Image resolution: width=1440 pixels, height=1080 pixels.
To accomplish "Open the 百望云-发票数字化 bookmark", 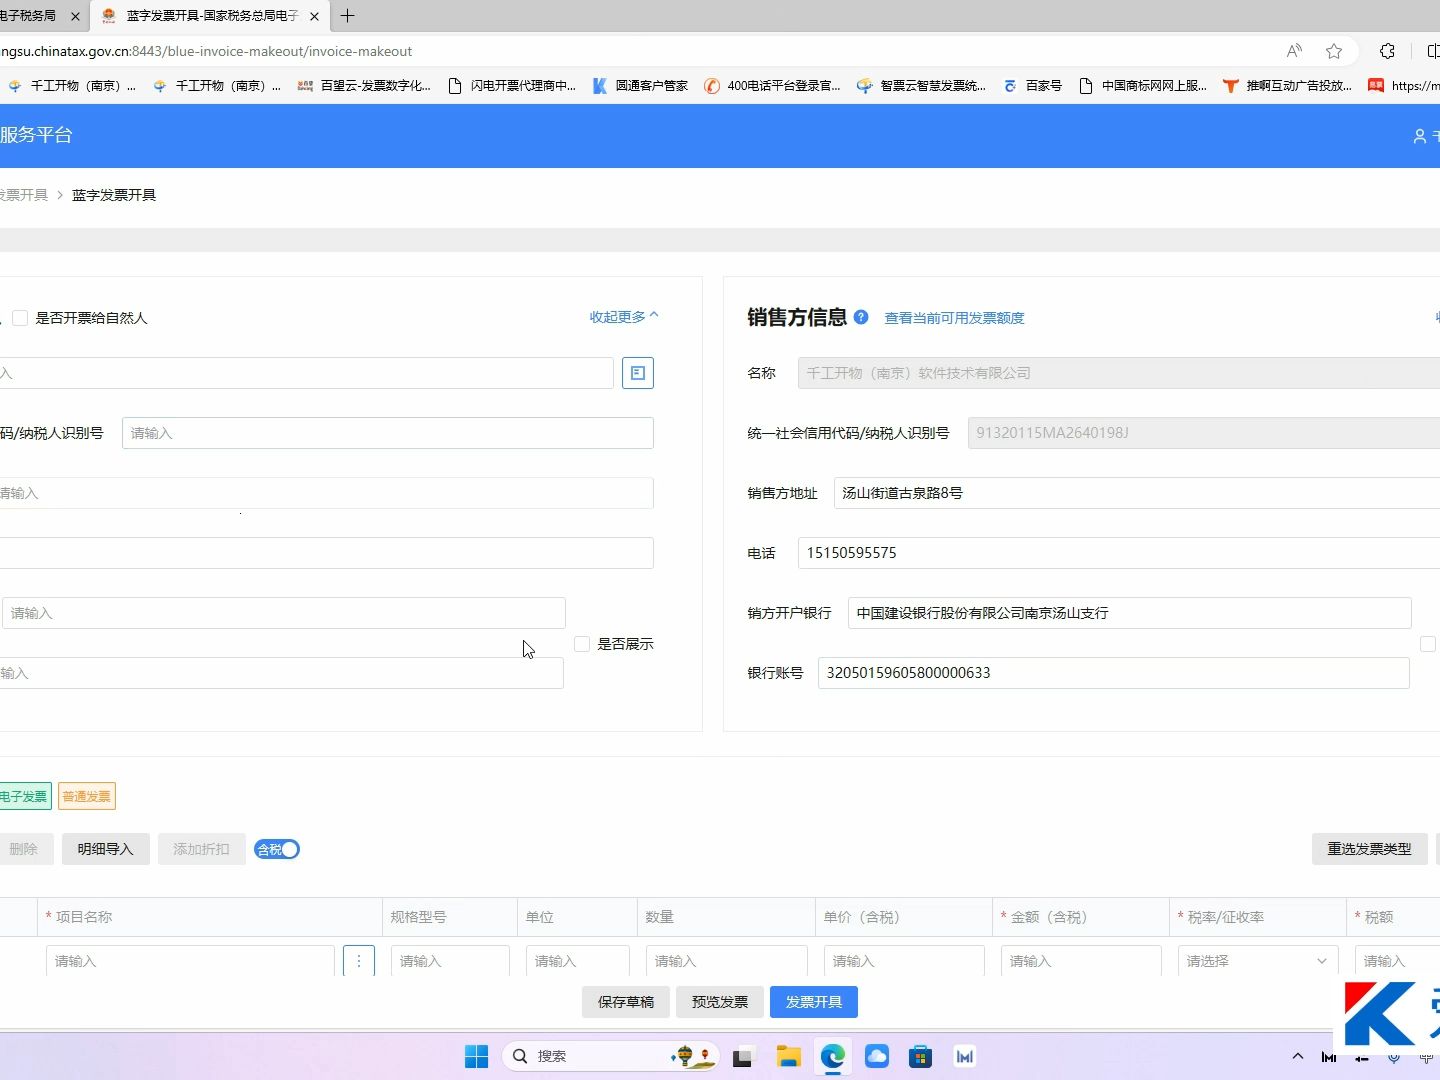I will tap(364, 86).
